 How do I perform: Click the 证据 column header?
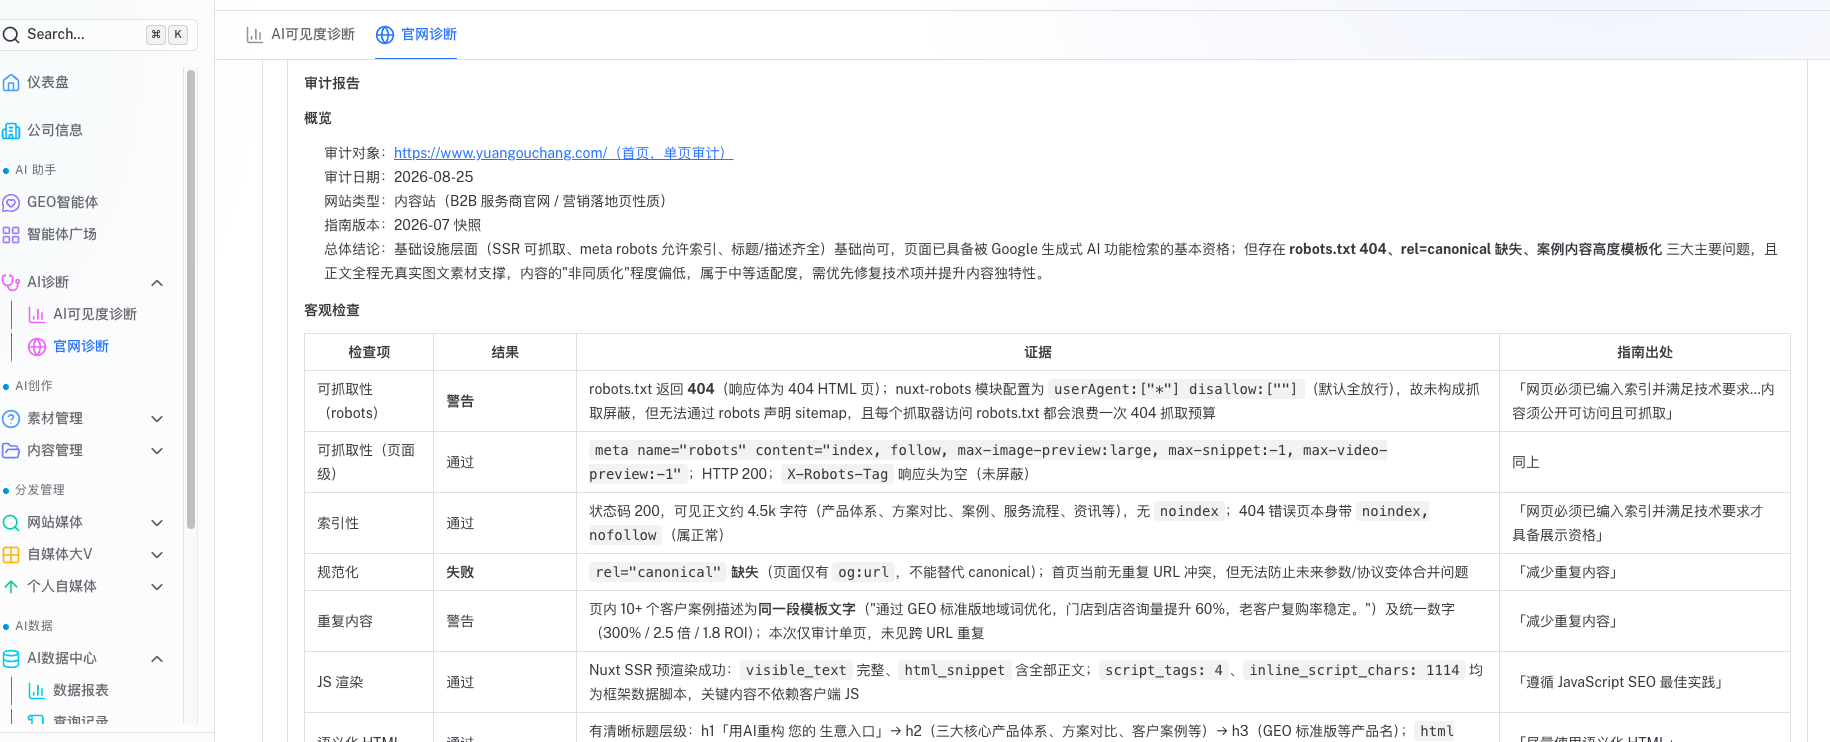(x=1038, y=352)
